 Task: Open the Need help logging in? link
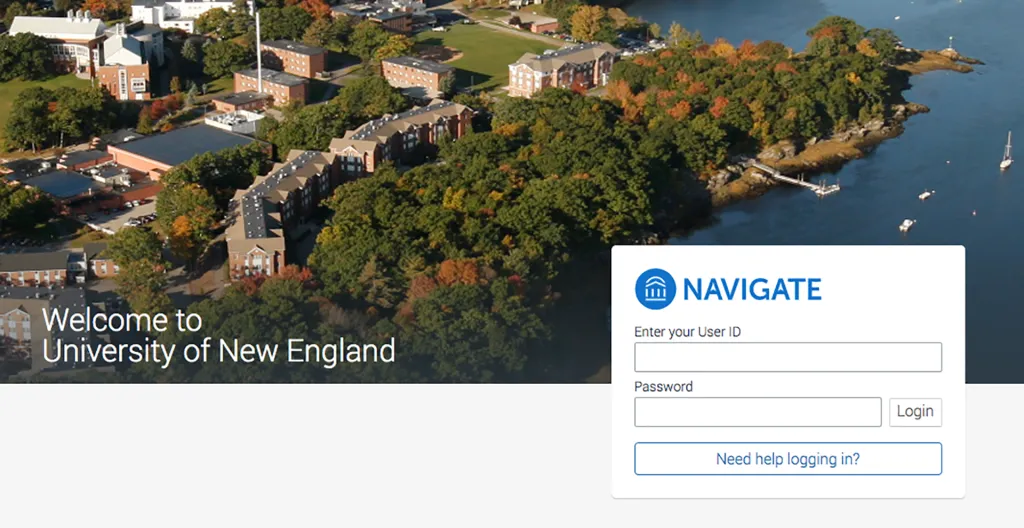788,459
